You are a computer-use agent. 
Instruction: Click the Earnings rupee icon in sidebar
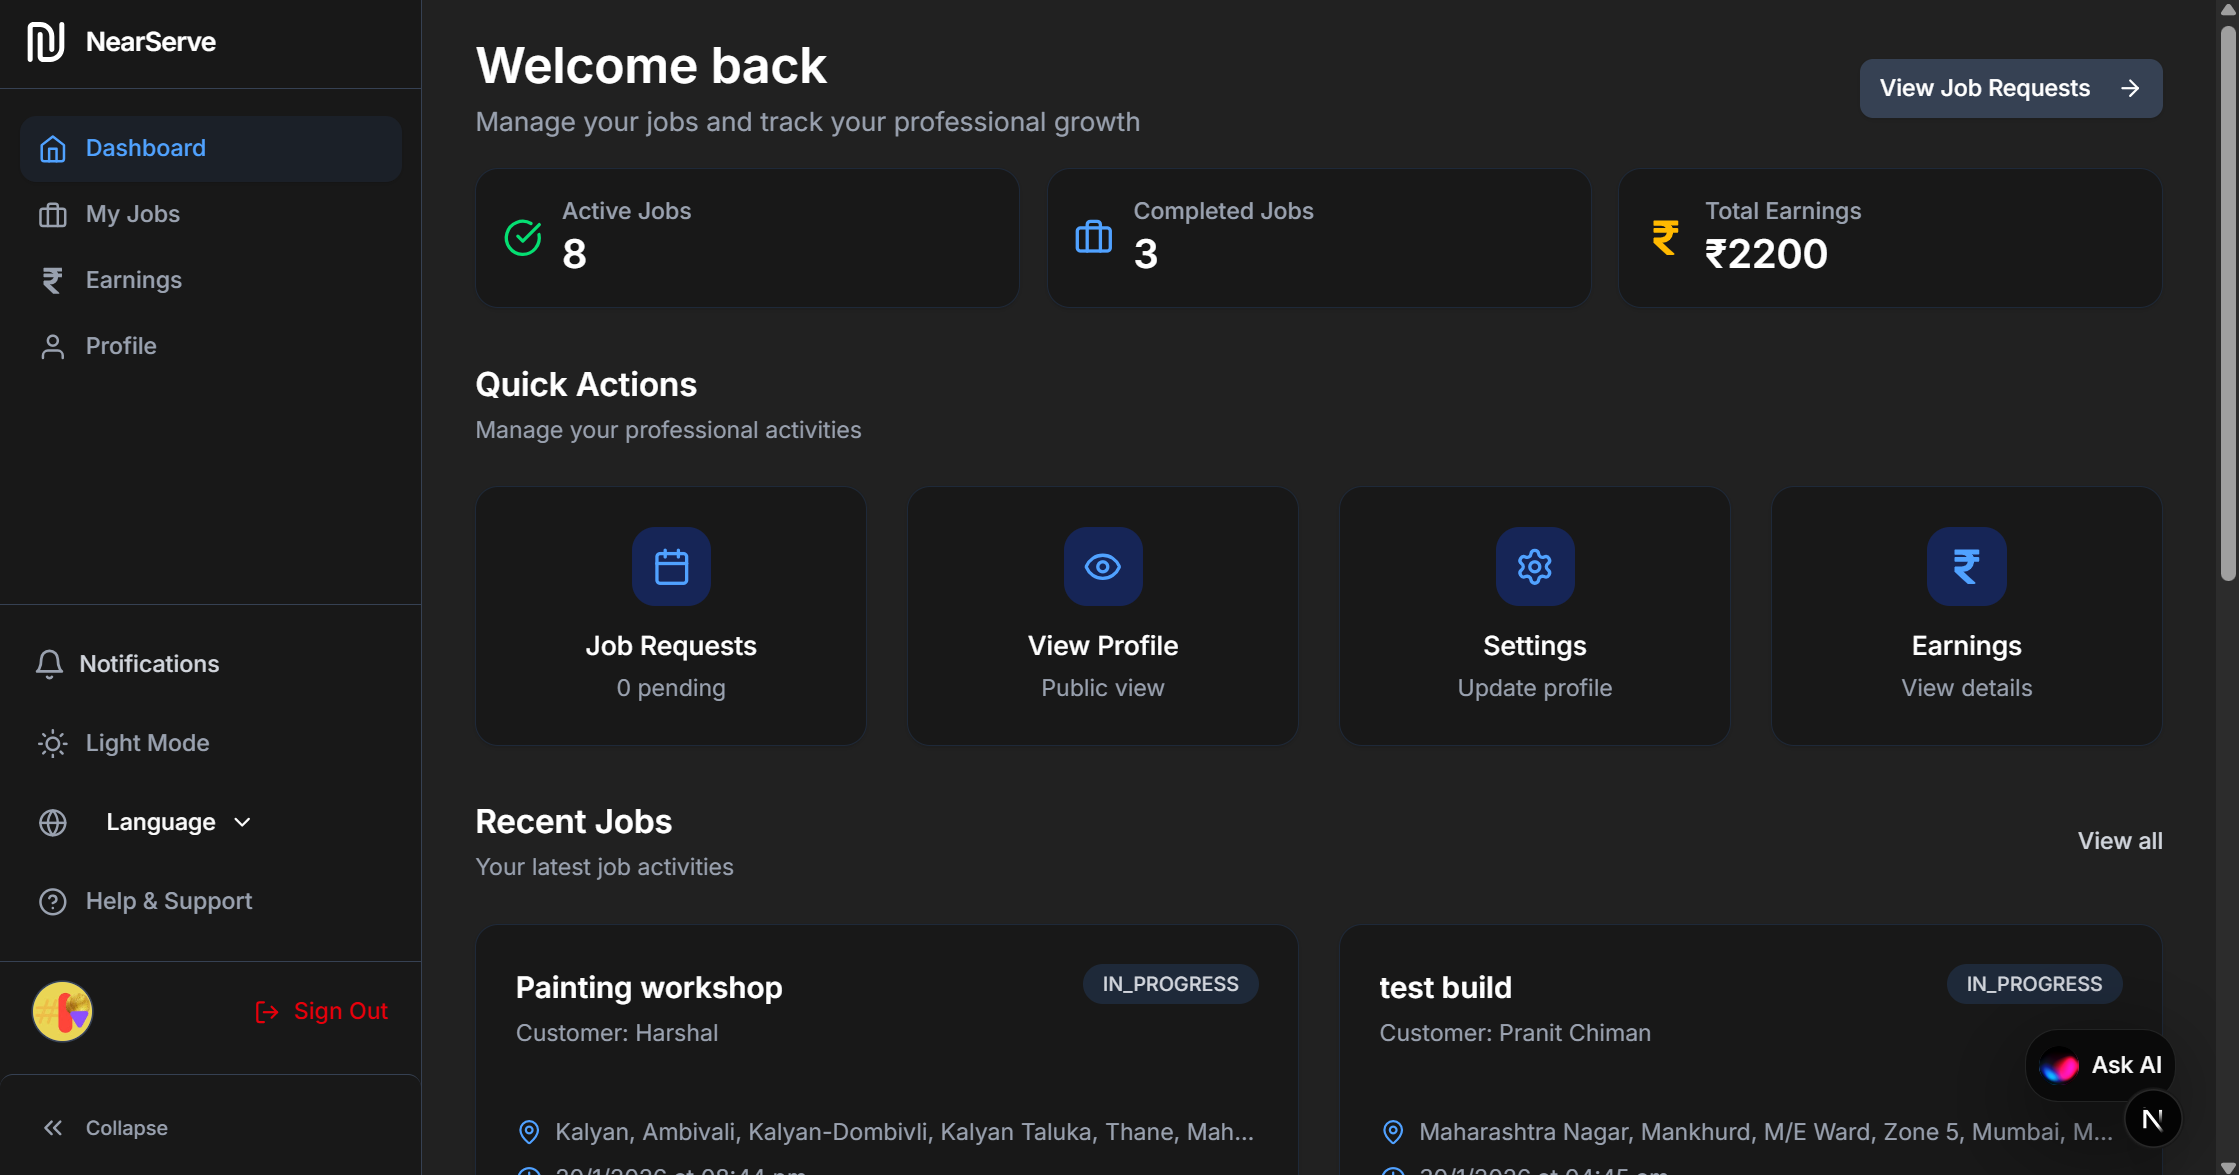[x=52, y=280]
